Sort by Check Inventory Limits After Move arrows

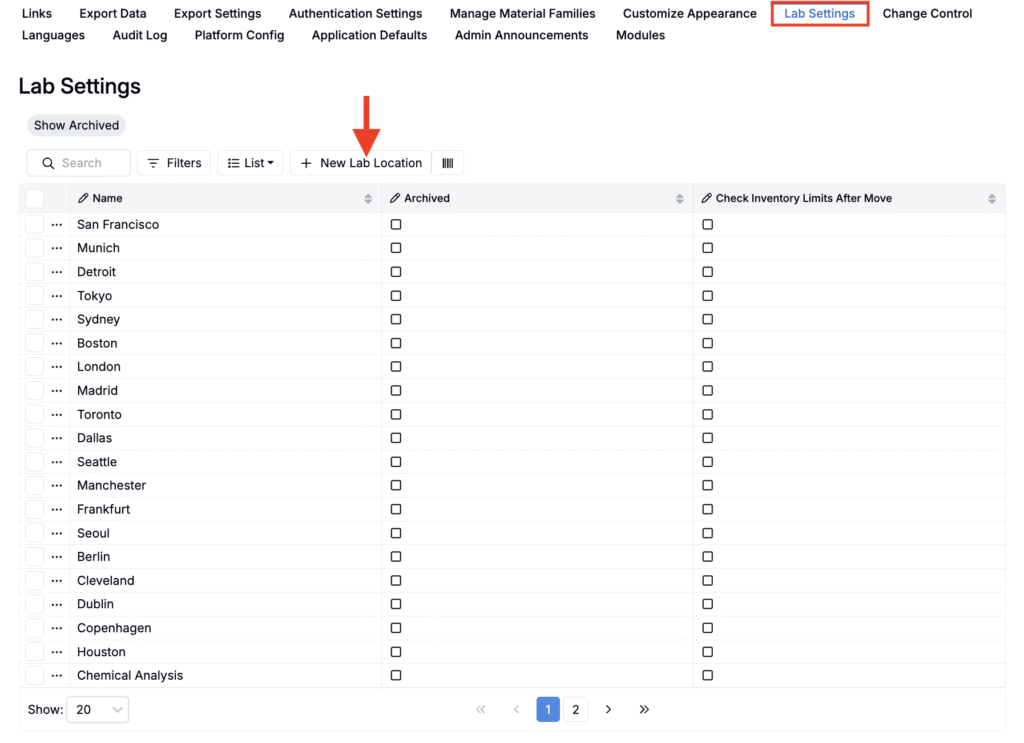(x=991, y=199)
